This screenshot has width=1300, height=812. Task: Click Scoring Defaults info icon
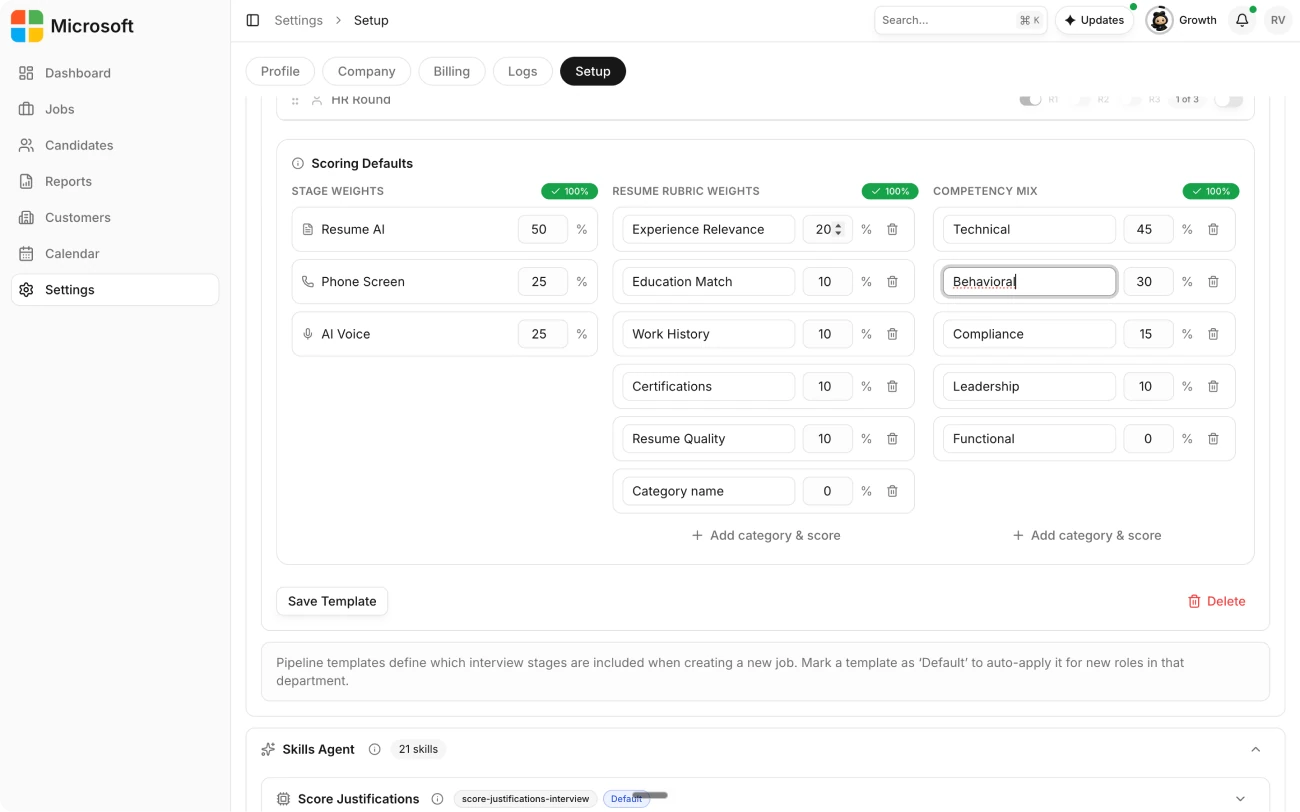[298, 163]
